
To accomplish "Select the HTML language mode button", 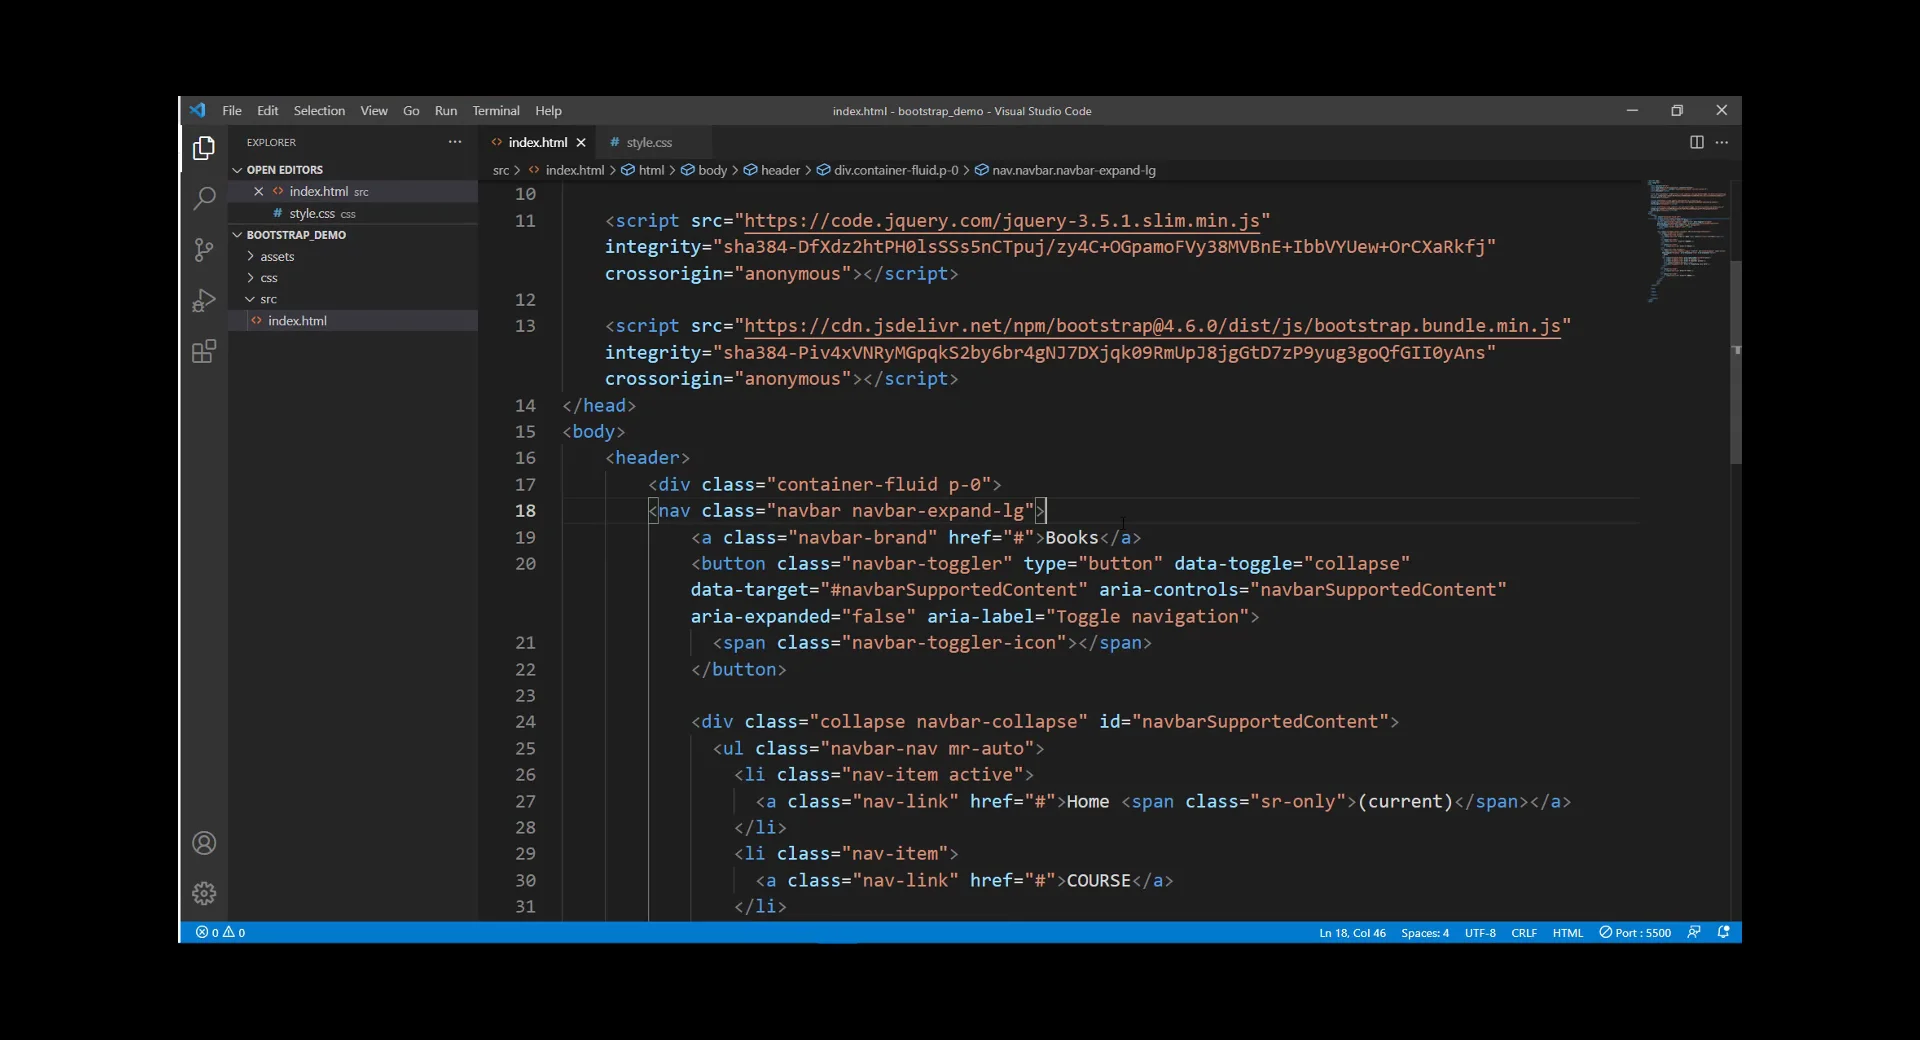I will click(x=1567, y=932).
